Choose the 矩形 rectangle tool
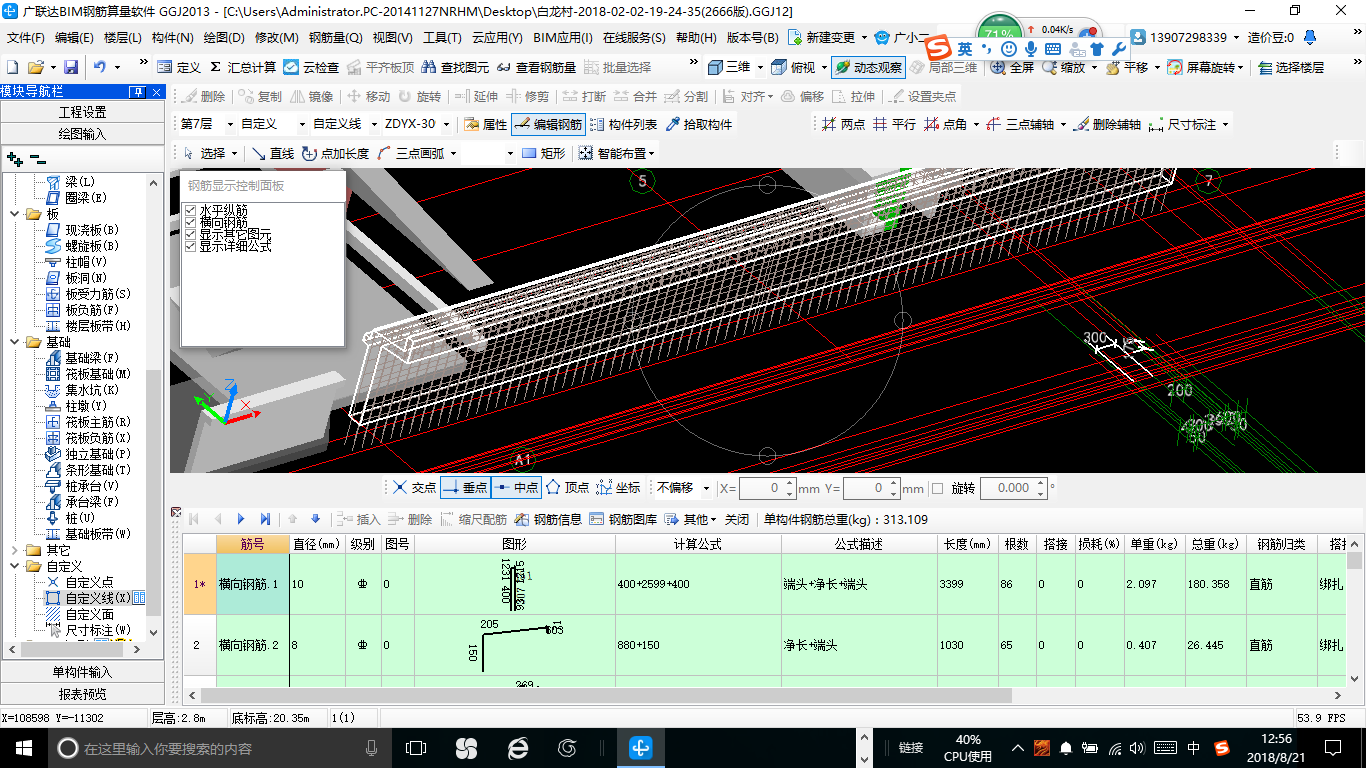Viewport: 1366px width, 768px height. click(x=544, y=153)
